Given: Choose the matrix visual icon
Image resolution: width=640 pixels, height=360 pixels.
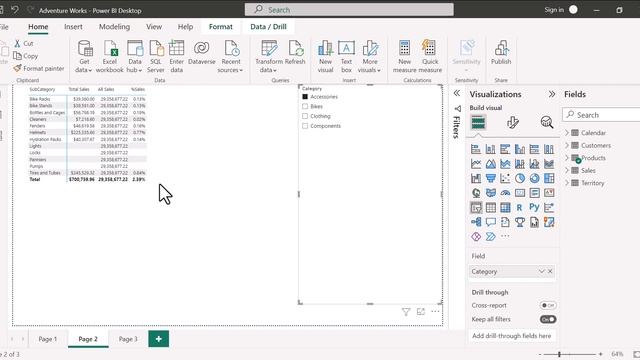Looking at the screenshot, I should click(x=505, y=208).
